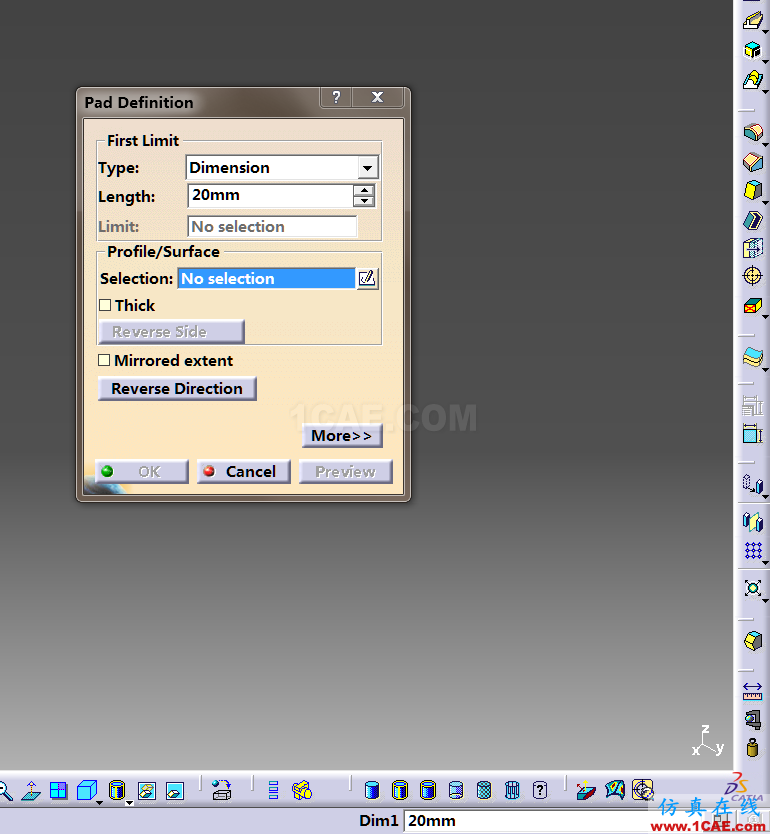This screenshot has height=834, width=770.
Task: Select the Rectangular Pattern tool
Action: point(752,551)
